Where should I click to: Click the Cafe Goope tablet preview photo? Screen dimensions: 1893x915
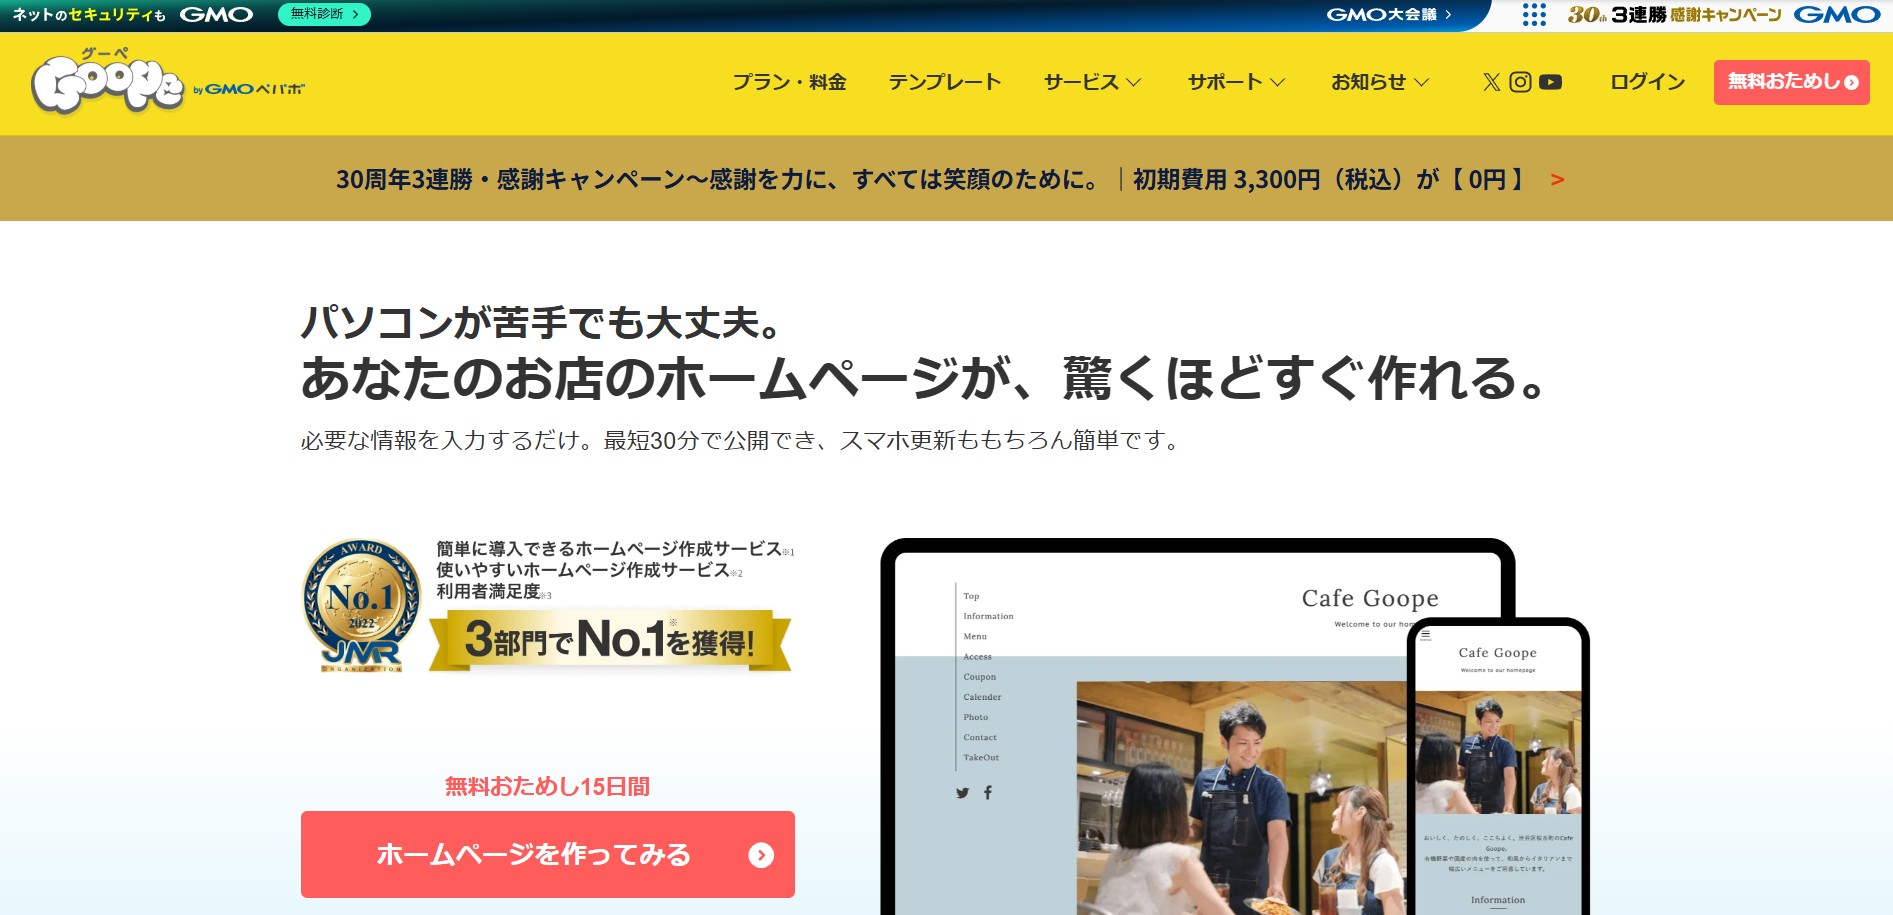point(1241,798)
